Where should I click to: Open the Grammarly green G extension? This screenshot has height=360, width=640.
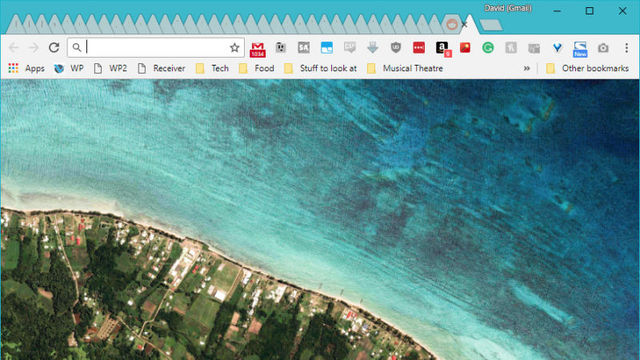[x=488, y=48]
